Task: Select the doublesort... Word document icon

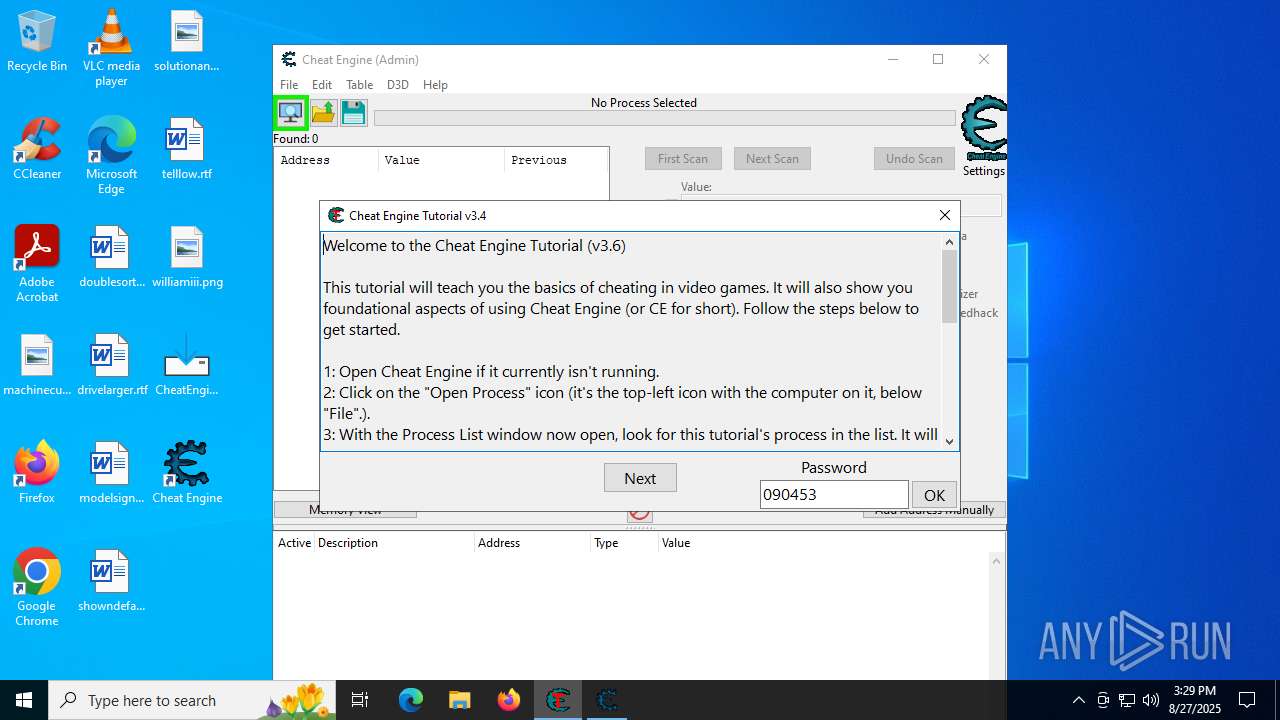Action: [111, 257]
